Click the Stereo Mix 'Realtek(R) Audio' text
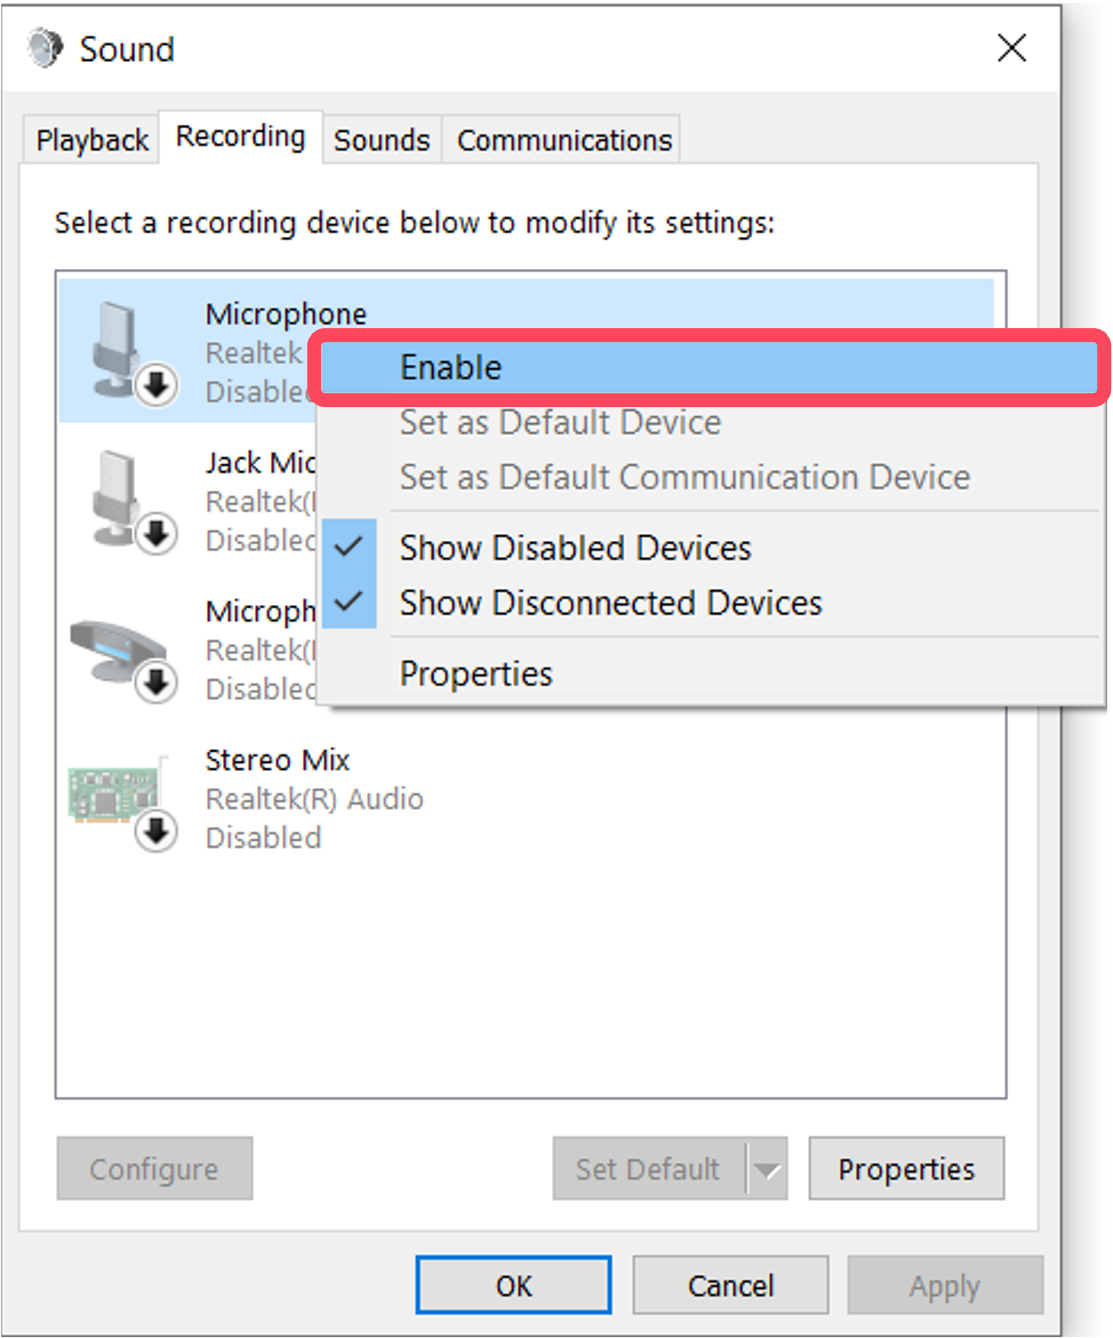 coord(314,799)
